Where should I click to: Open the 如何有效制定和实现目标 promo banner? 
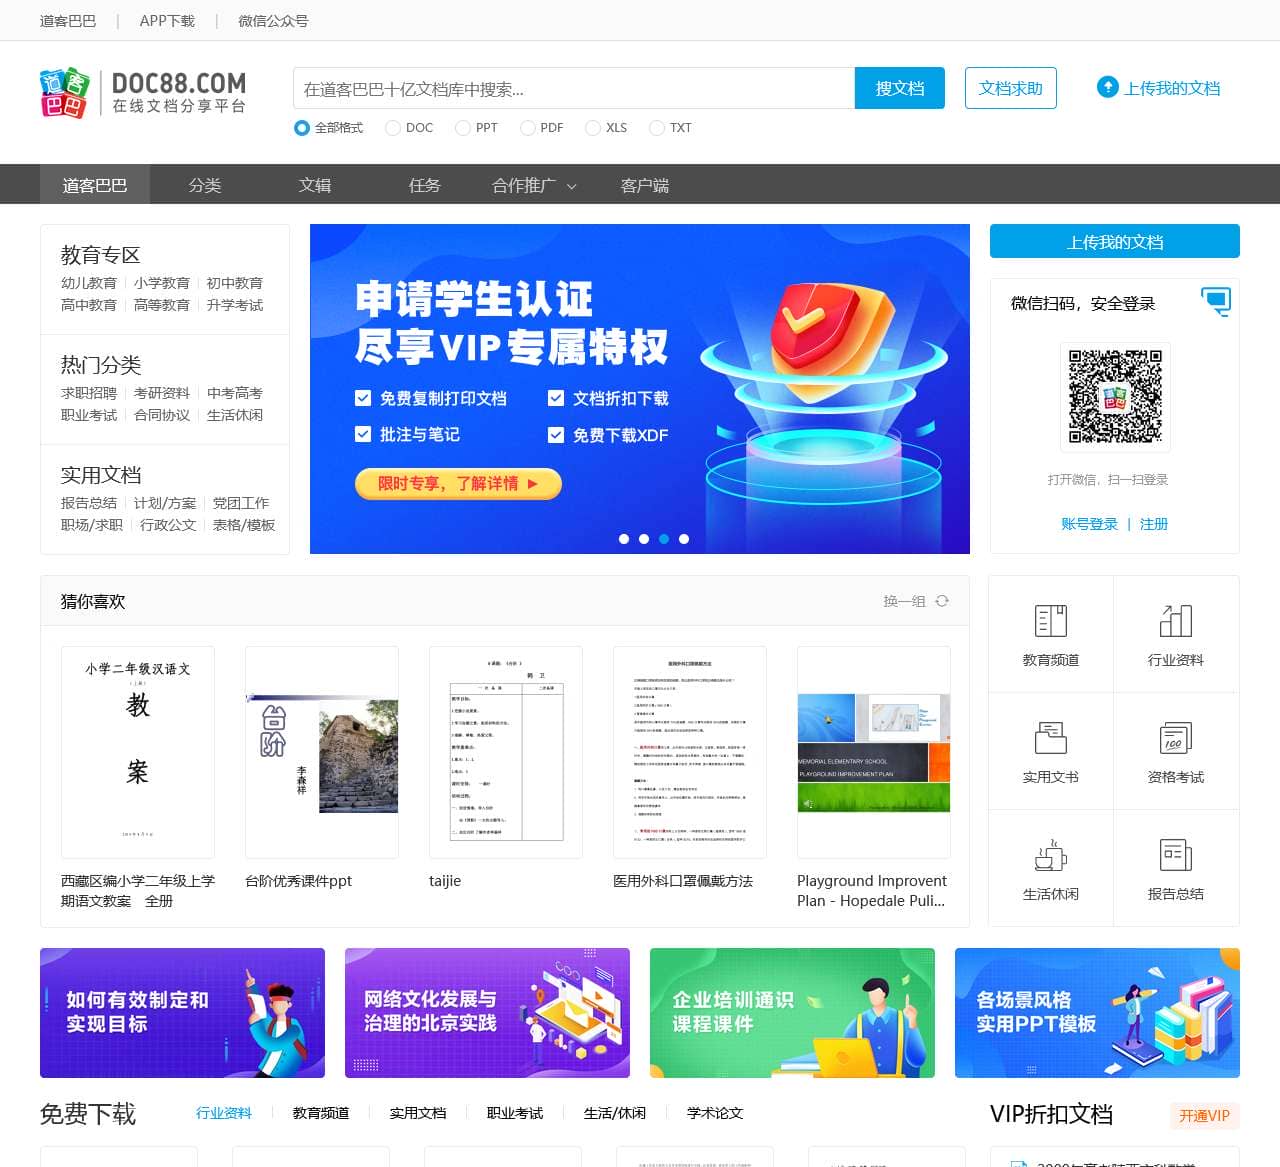[182, 1013]
